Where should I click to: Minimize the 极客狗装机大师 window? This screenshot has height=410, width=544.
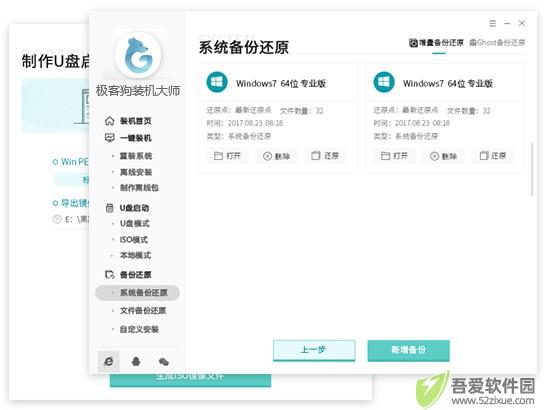(507, 23)
